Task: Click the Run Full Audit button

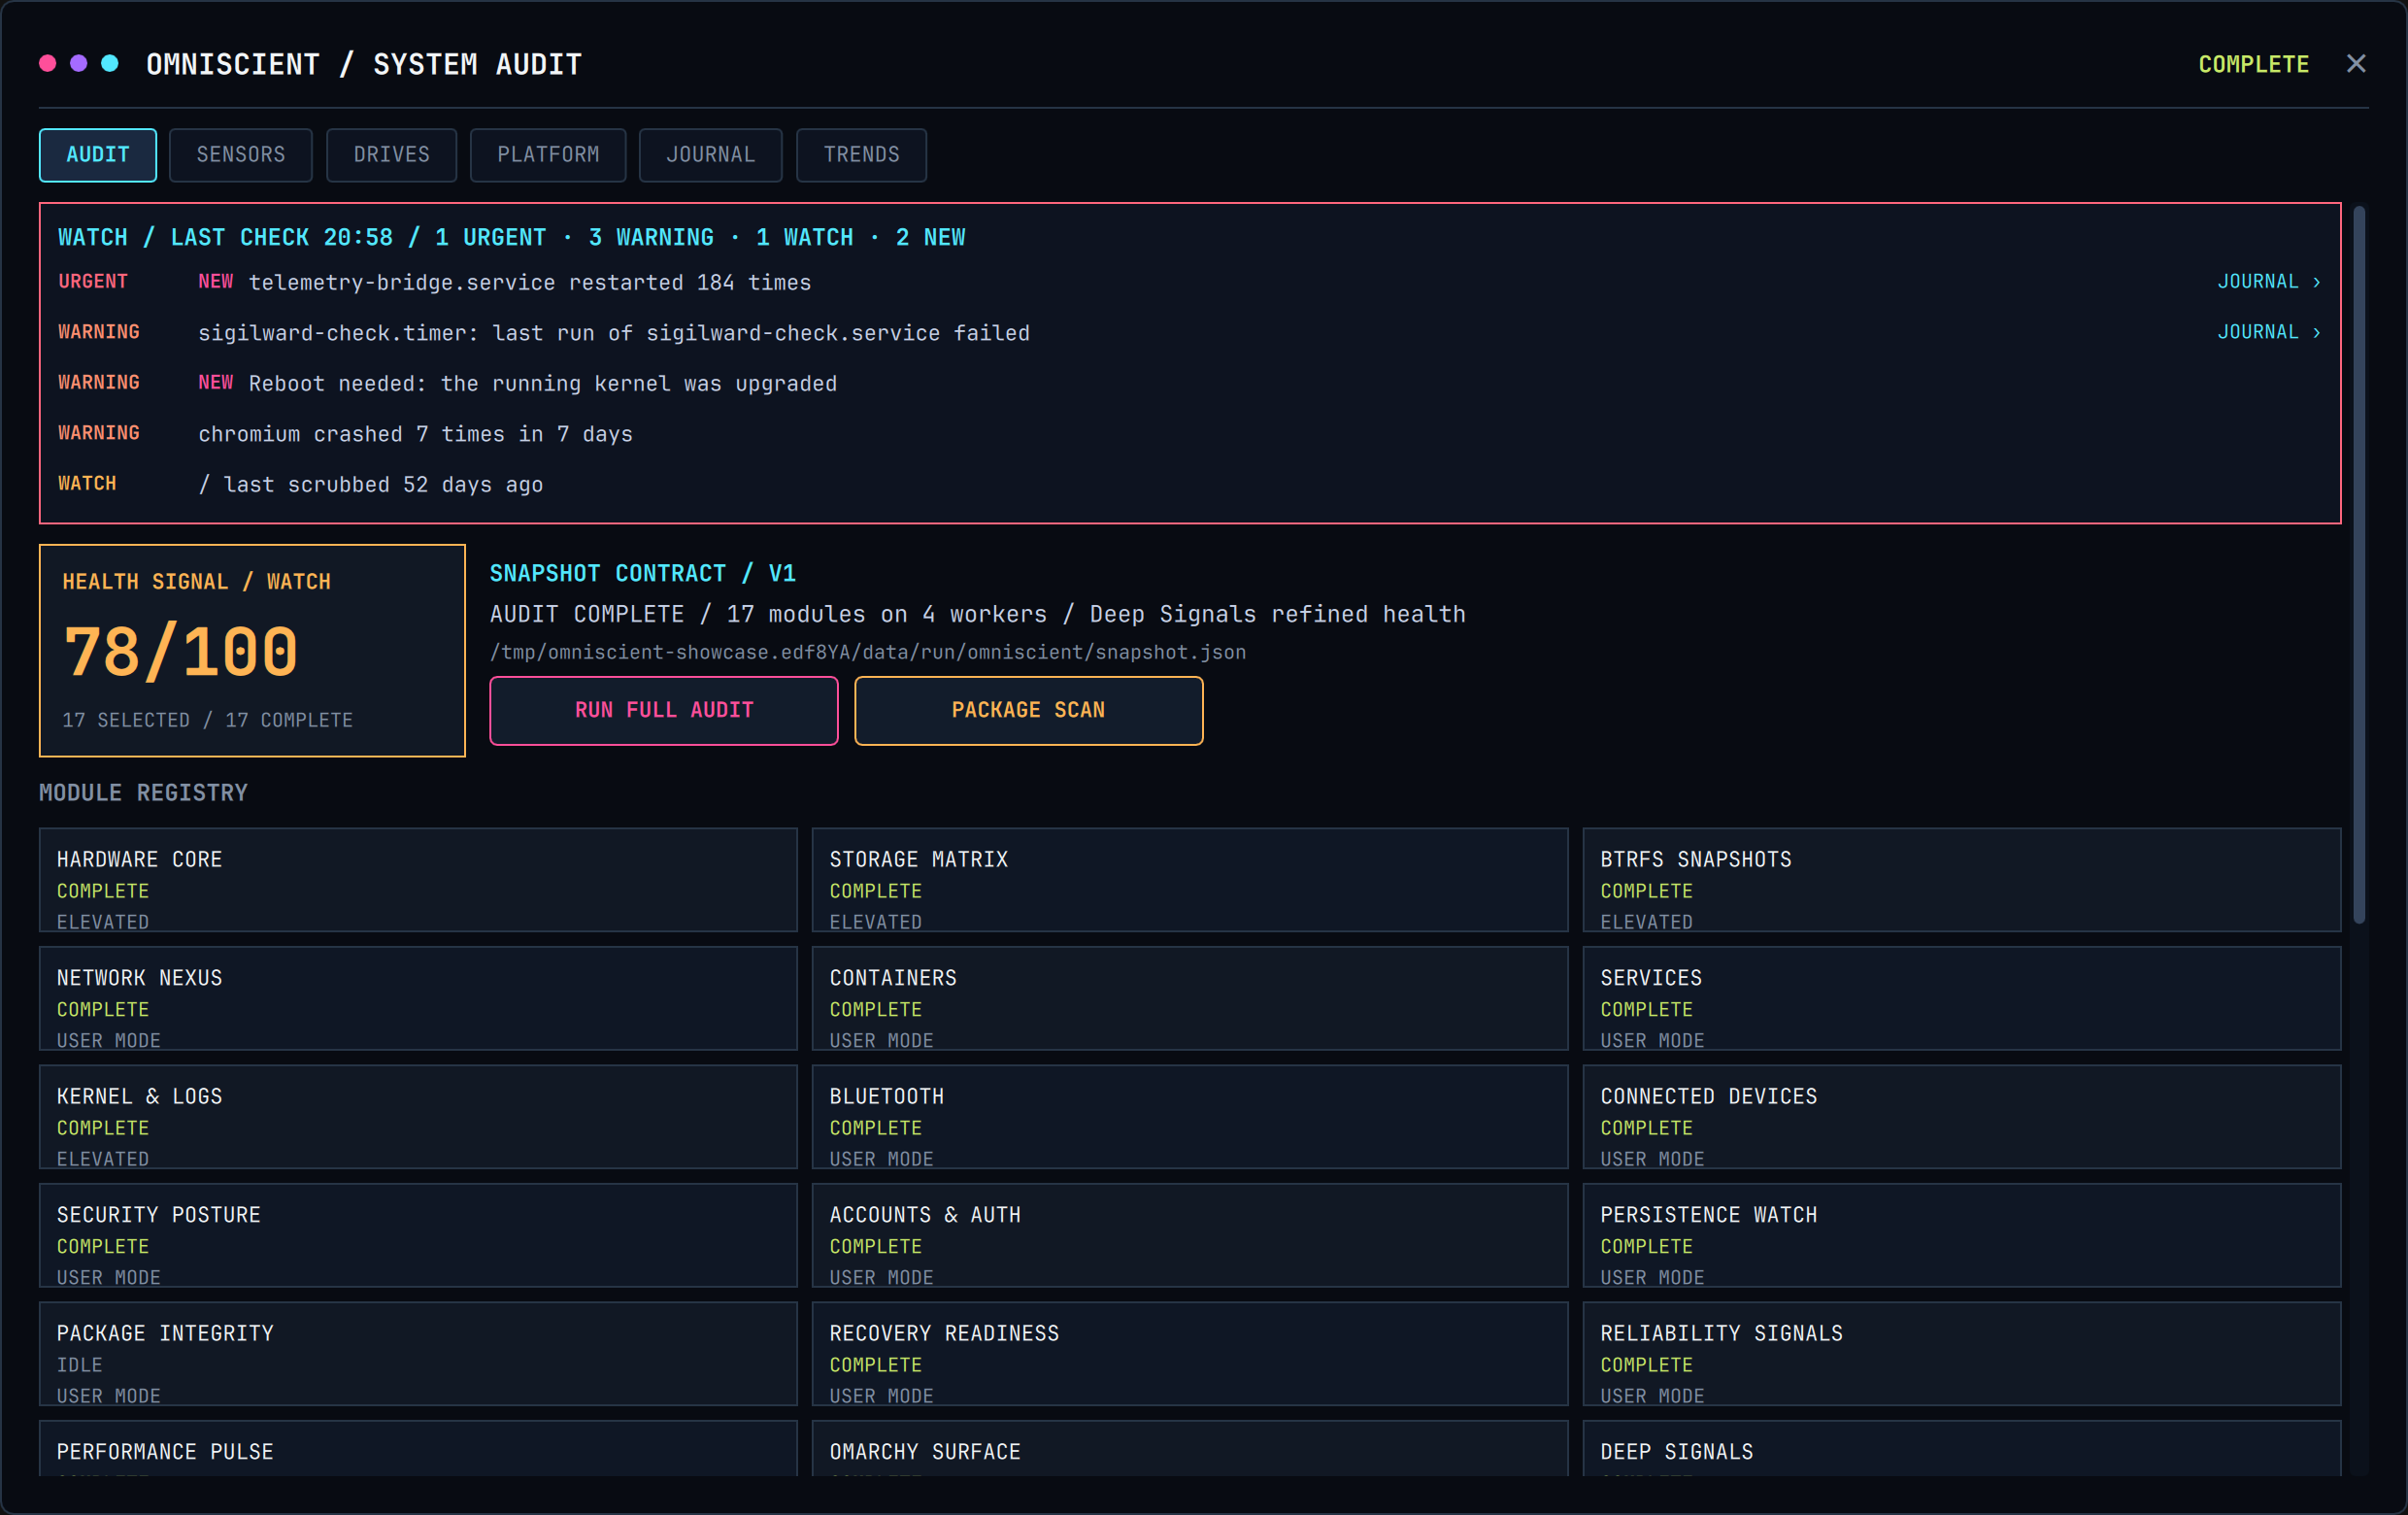Action: [x=664, y=710]
